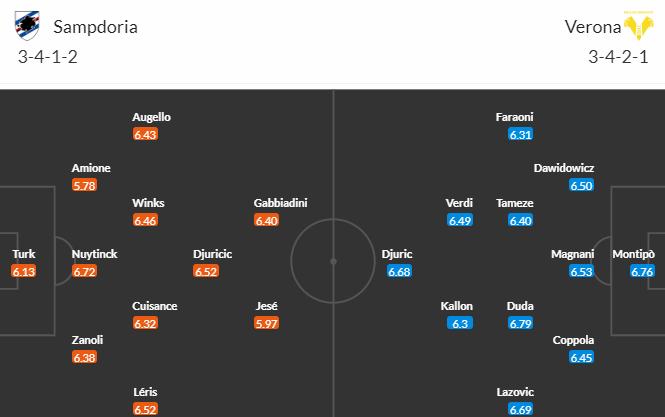Image resolution: width=665 pixels, height=417 pixels.
Task: Click Léris's 6.52 rating badge
Action: 145,409
